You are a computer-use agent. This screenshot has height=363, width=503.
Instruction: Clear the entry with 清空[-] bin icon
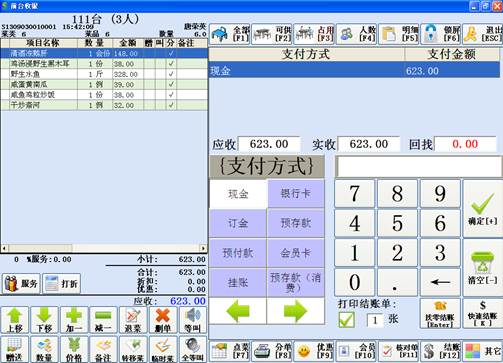point(483,267)
